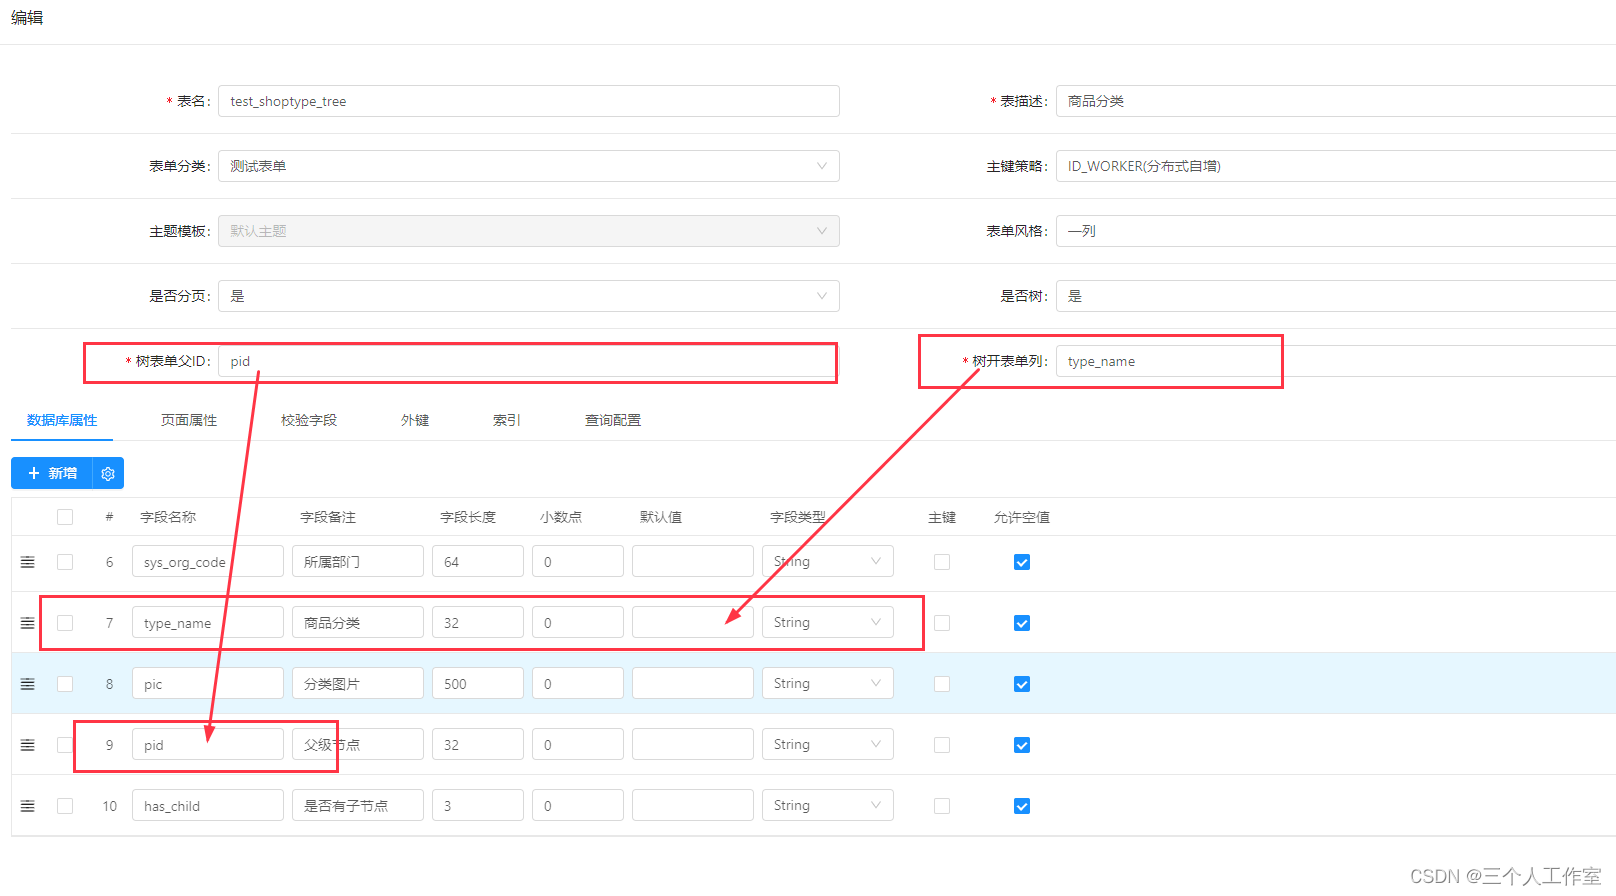Check 主键 checkbox for pic row

(x=942, y=684)
